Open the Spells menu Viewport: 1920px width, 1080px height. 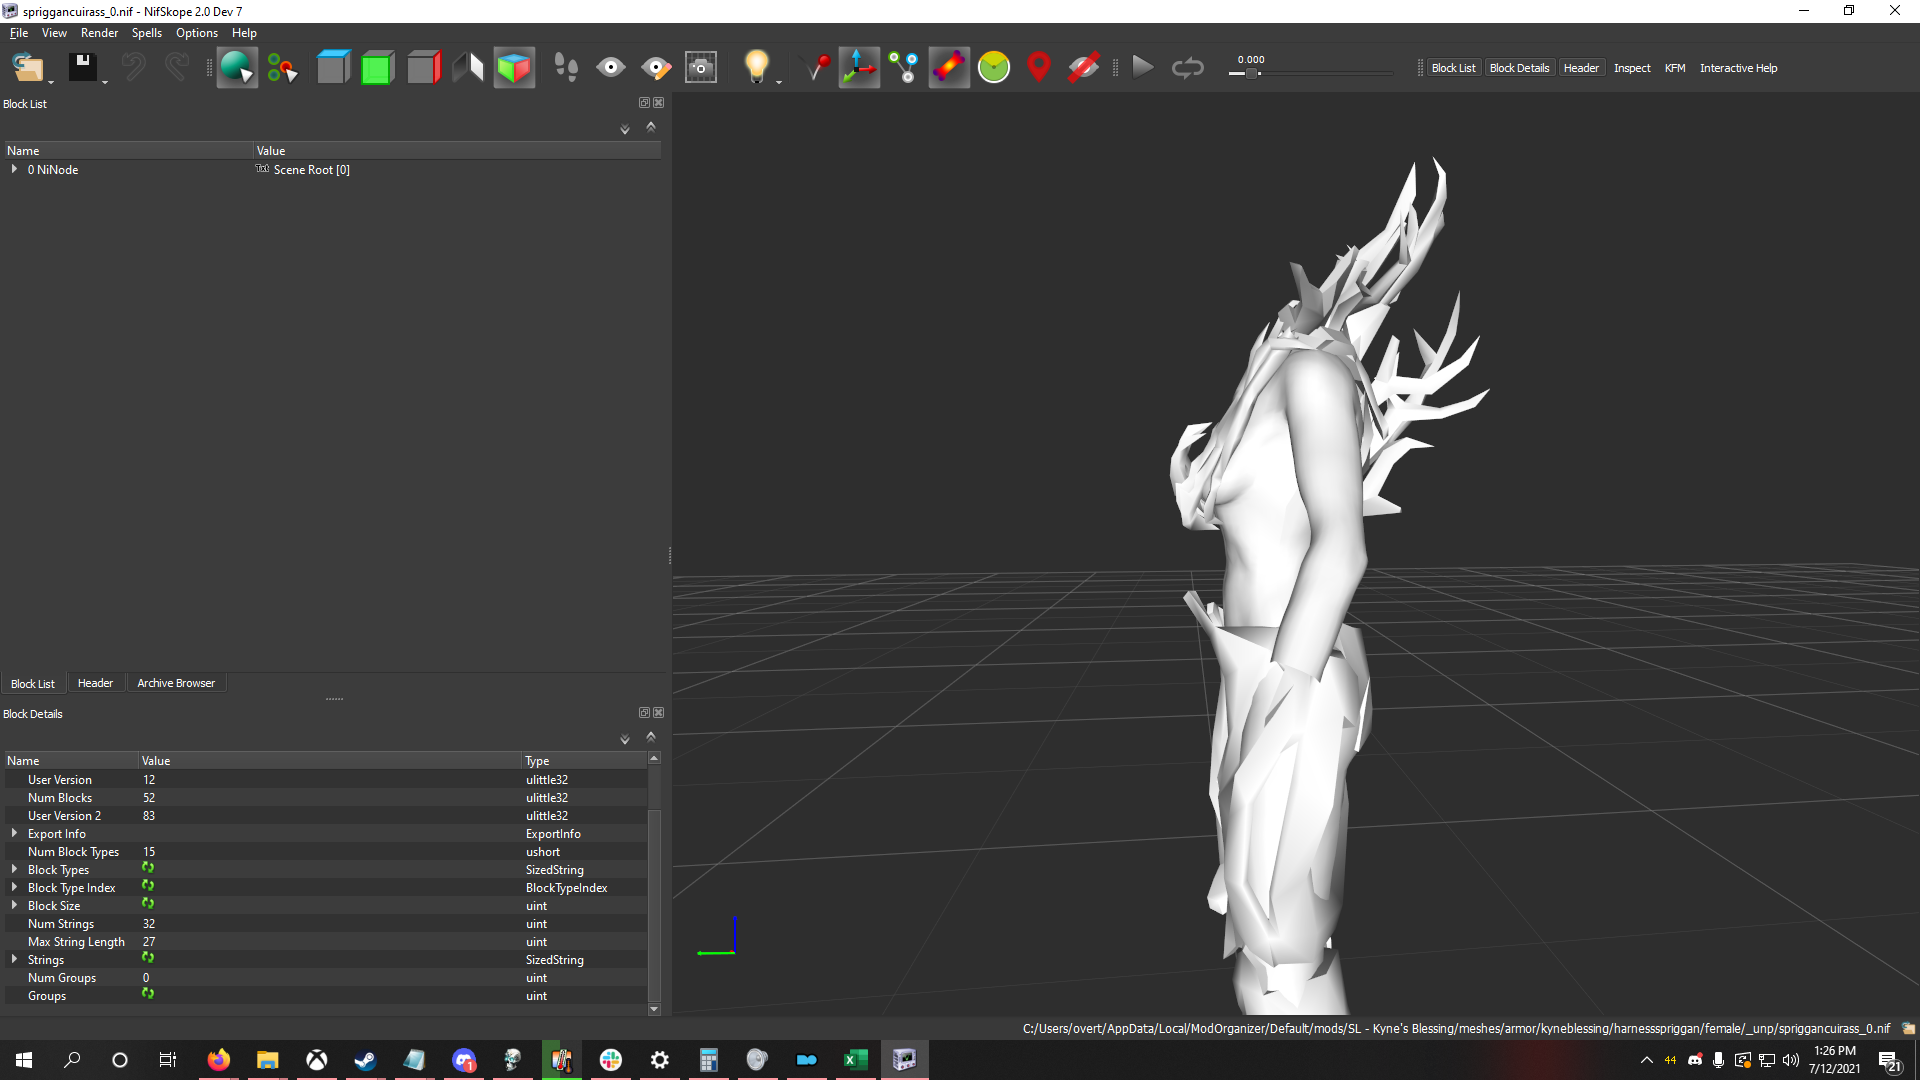146,33
